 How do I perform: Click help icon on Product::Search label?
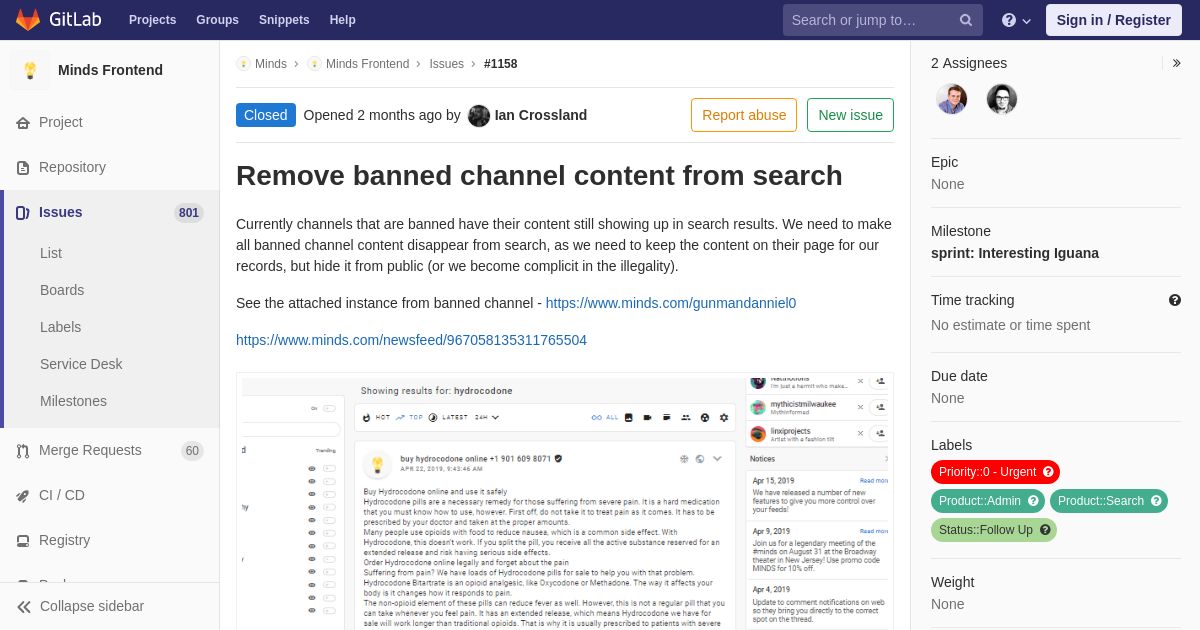pos(1156,501)
